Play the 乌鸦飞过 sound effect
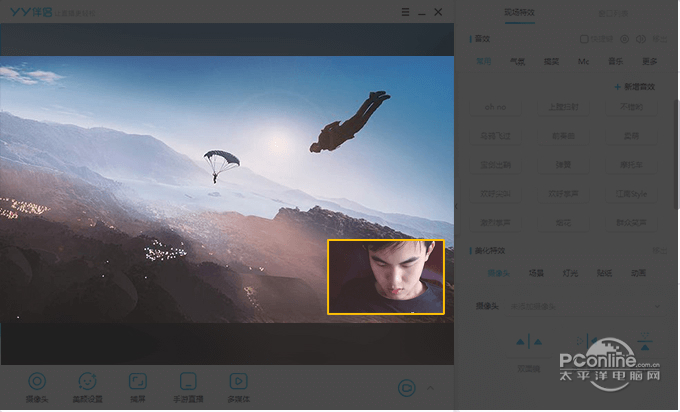This screenshot has width=680, height=412. [496, 136]
